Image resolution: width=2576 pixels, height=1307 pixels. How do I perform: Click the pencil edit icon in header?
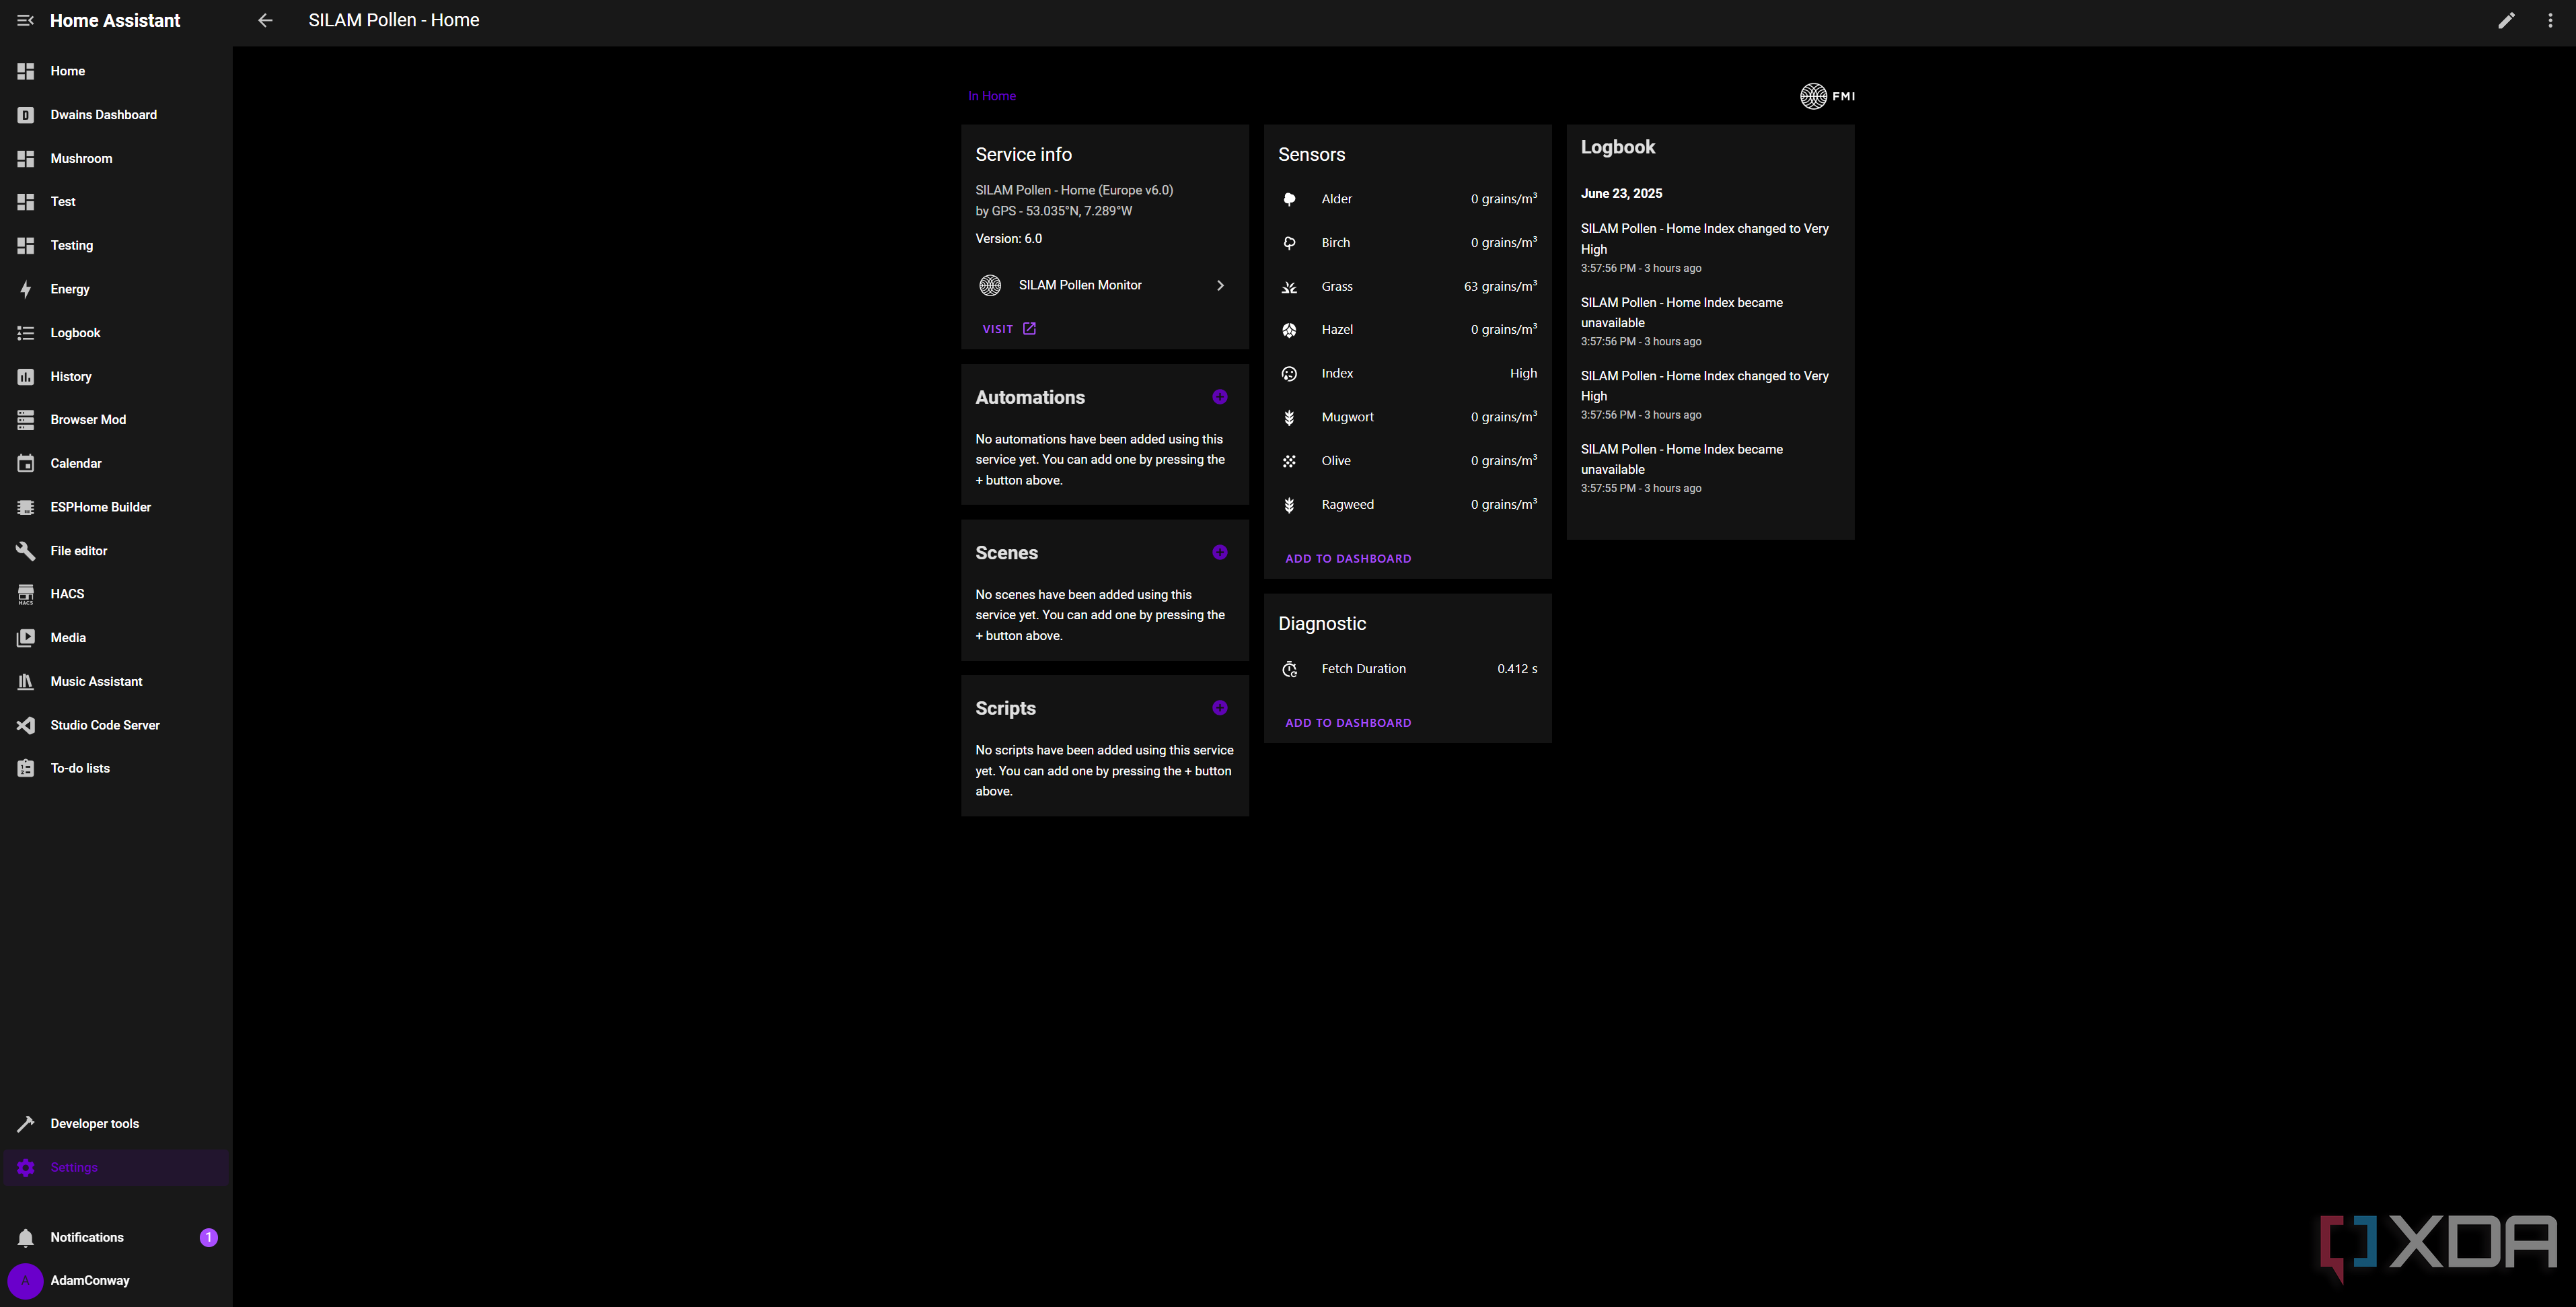point(2506,20)
